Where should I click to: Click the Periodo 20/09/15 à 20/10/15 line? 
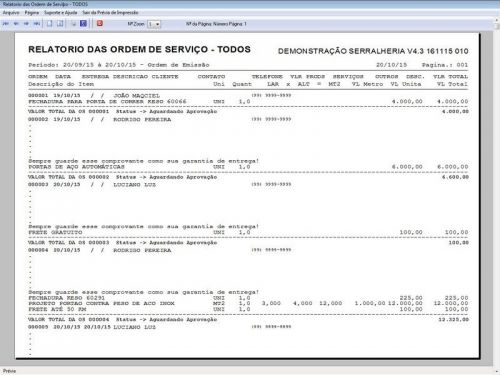pos(119,65)
